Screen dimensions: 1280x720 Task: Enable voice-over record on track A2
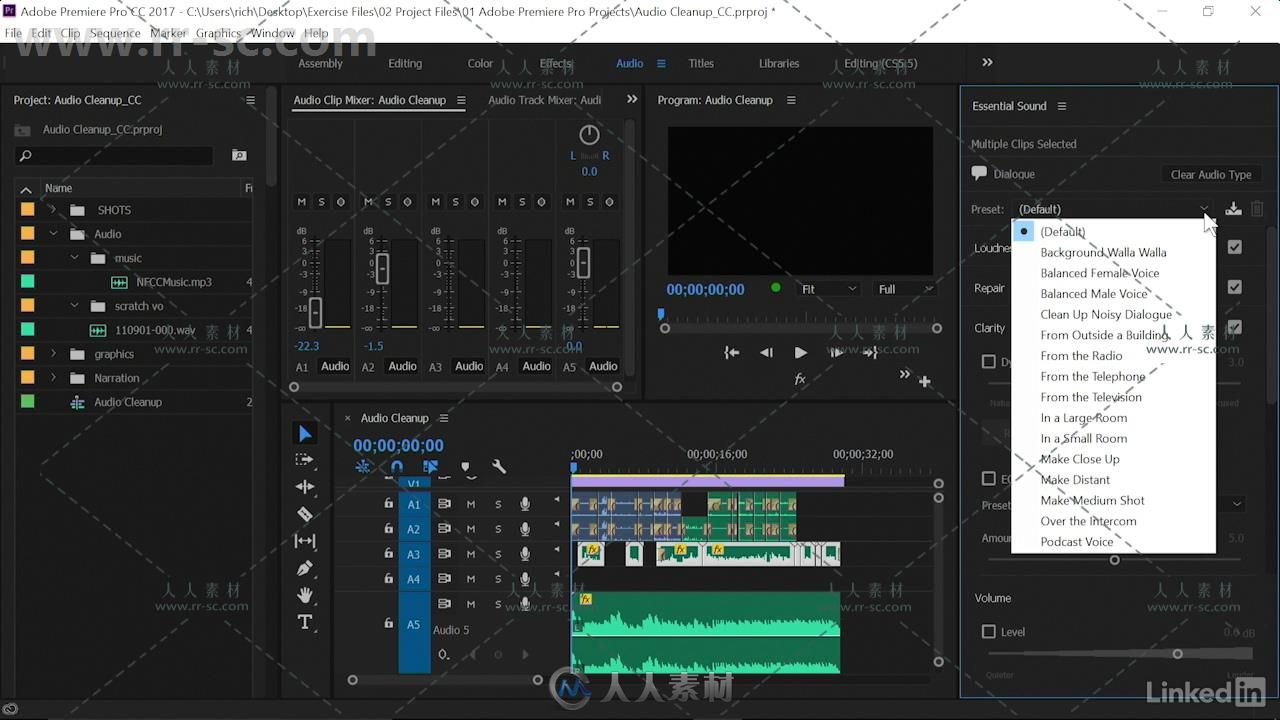(525, 529)
